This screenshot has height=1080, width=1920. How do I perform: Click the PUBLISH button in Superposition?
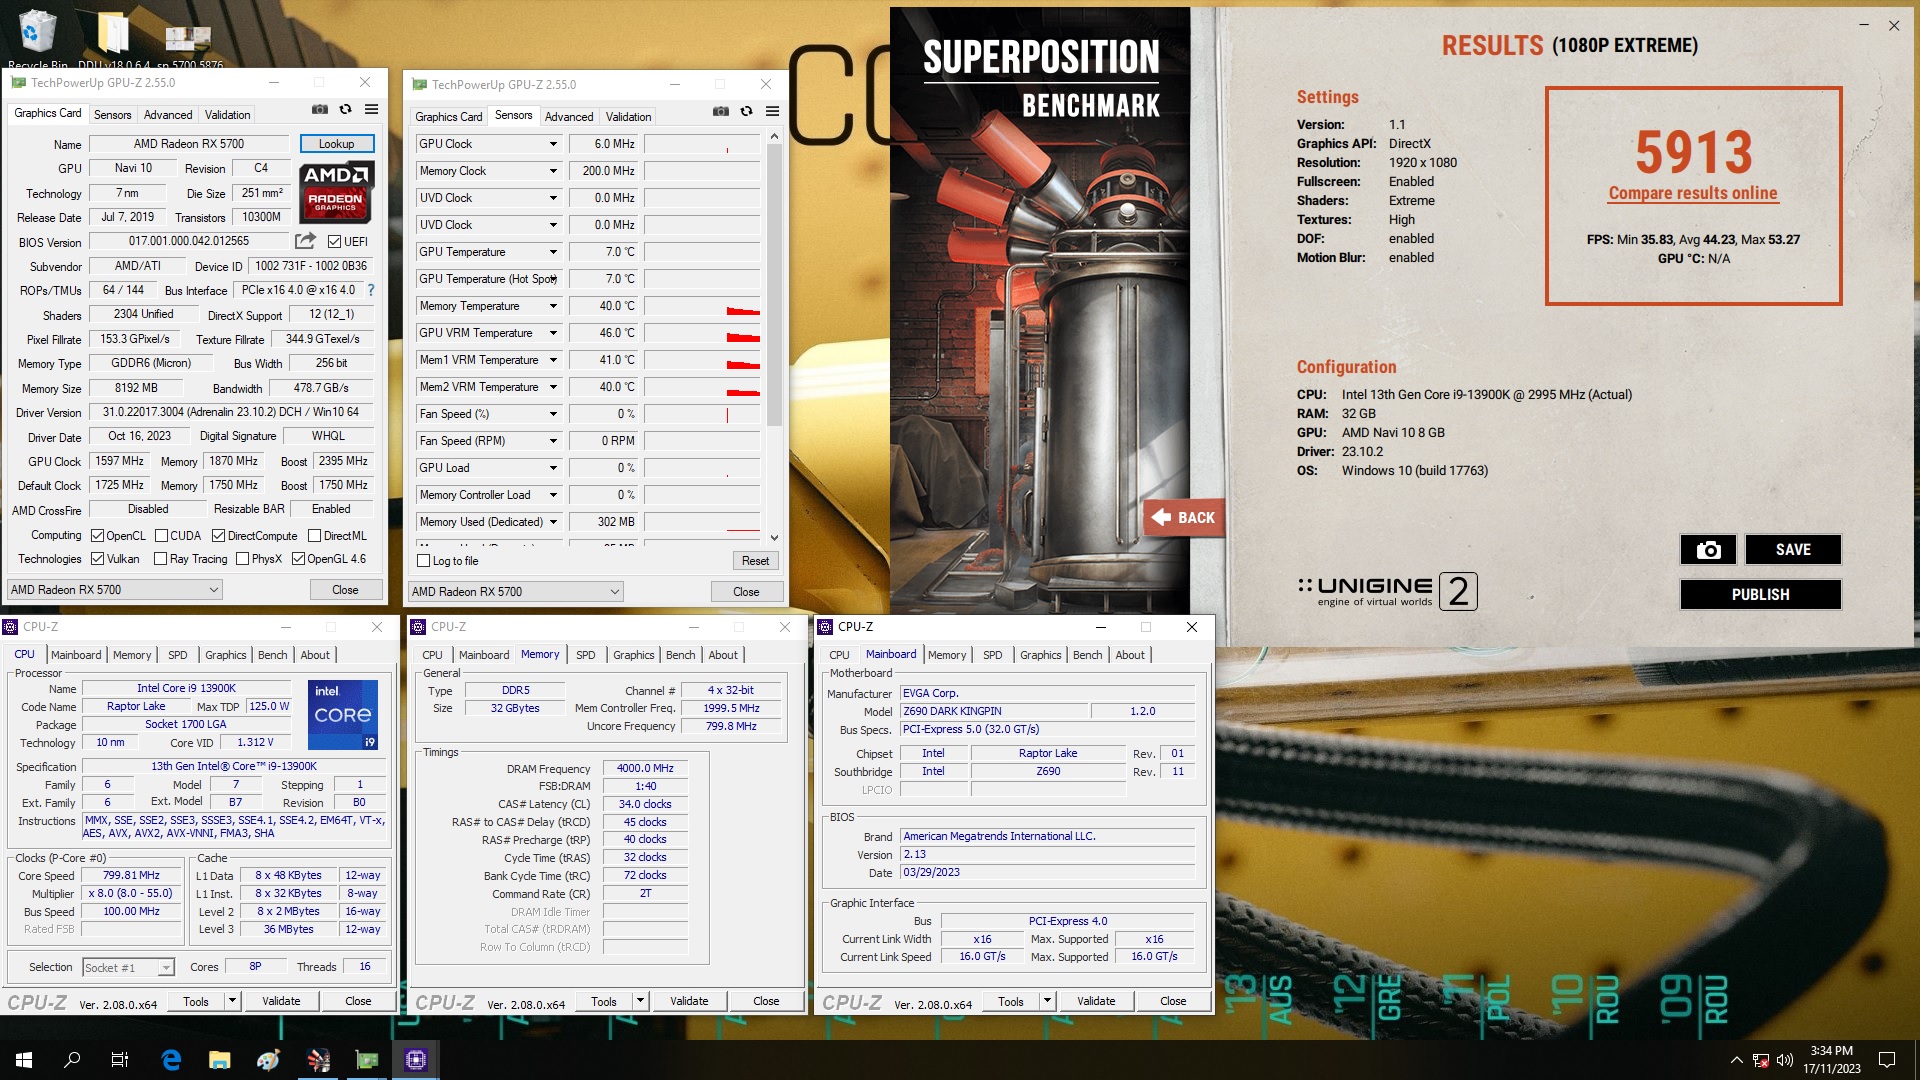[x=1760, y=594]
